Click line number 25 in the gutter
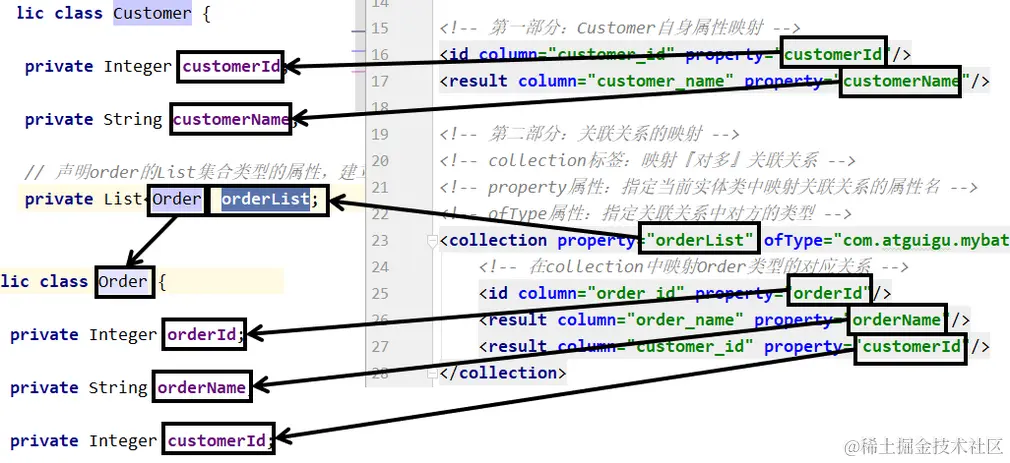 click(380, 294)
